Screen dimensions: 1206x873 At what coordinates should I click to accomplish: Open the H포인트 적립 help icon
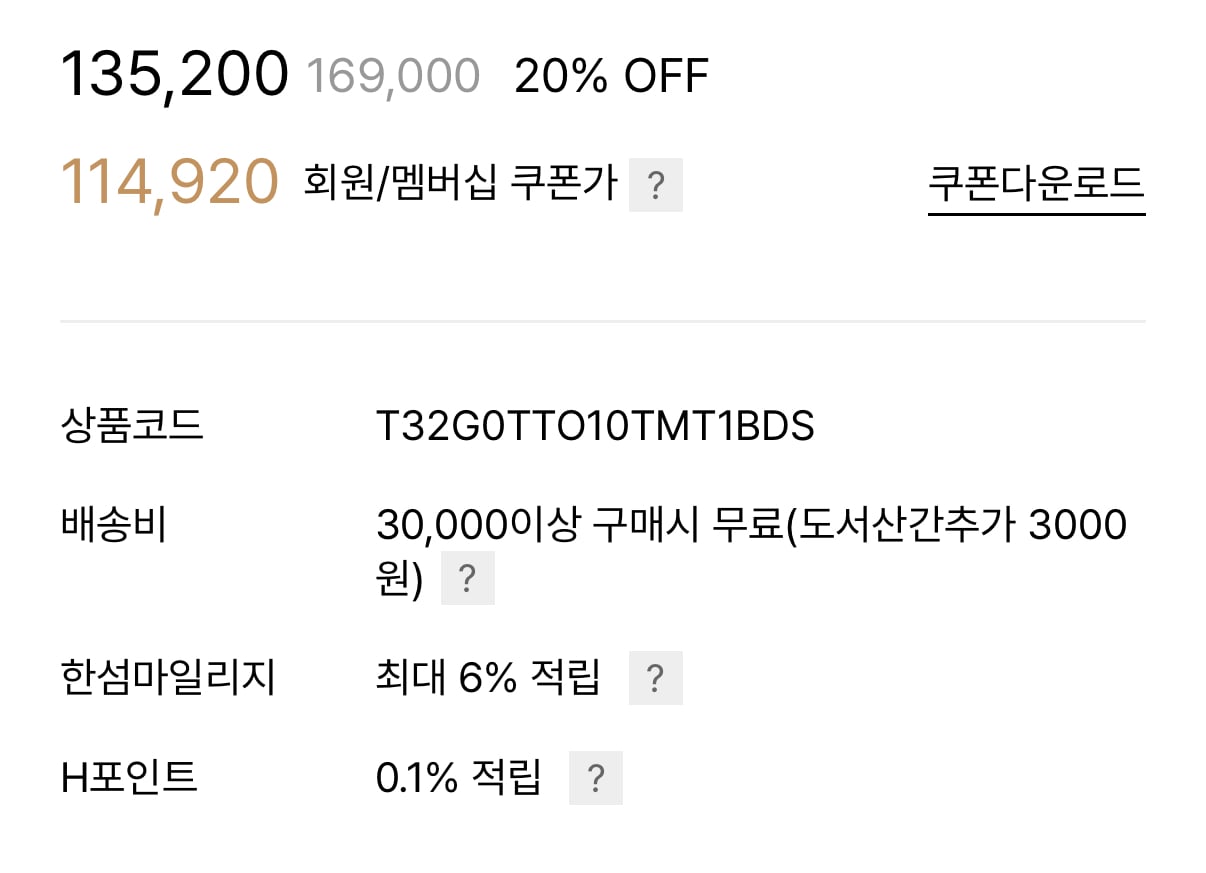(595, 778)
